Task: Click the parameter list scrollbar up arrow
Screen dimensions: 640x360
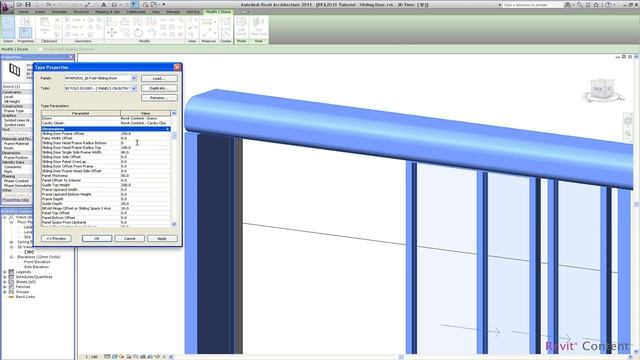Action: pos(174,113)
